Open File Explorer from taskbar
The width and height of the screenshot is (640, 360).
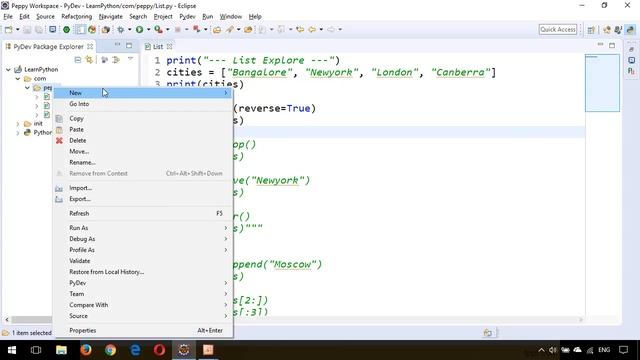pyautogui.click(x=61, y=350)
